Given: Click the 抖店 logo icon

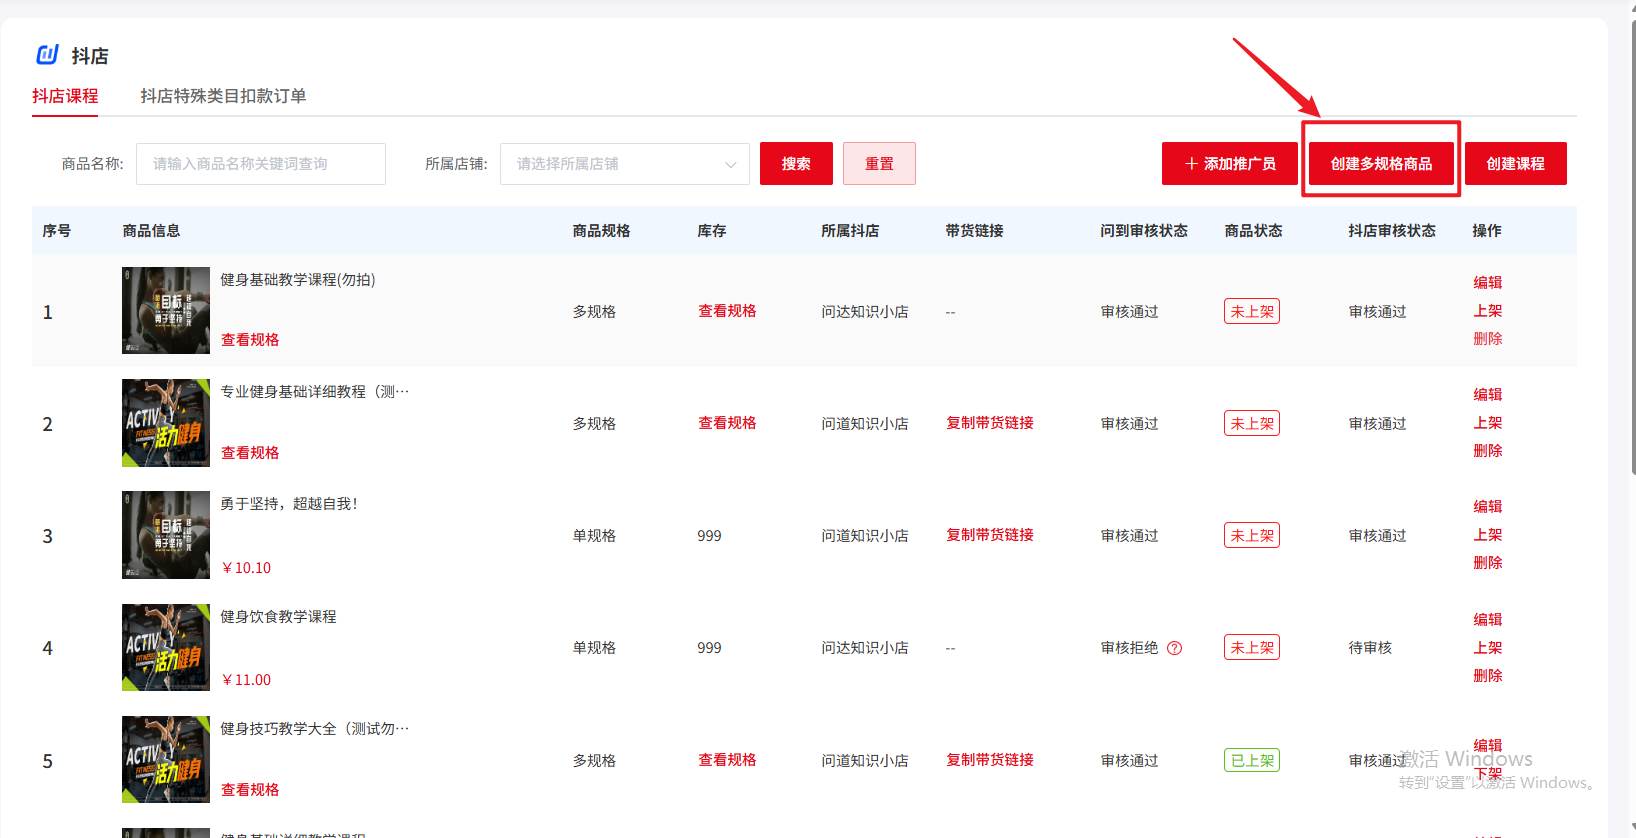Looking at the screenshot, I should [x=47, y=54].
